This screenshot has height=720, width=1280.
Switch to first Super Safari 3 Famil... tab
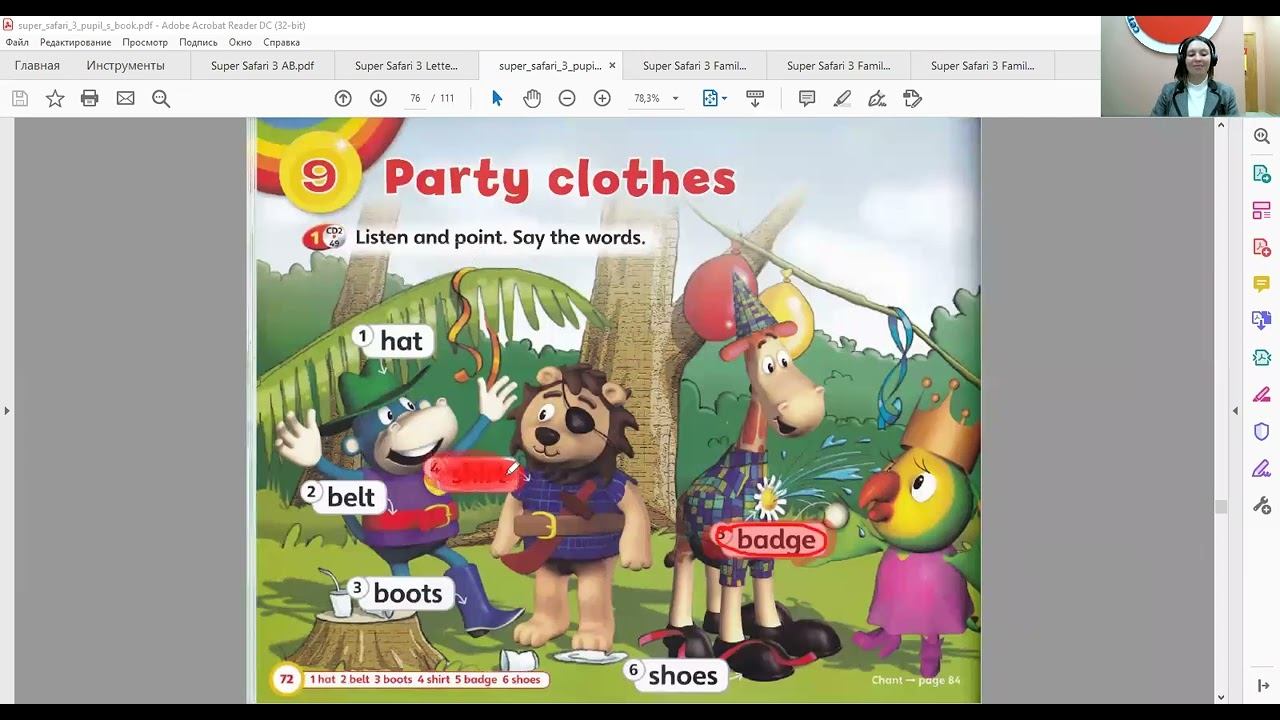[694, 65]
